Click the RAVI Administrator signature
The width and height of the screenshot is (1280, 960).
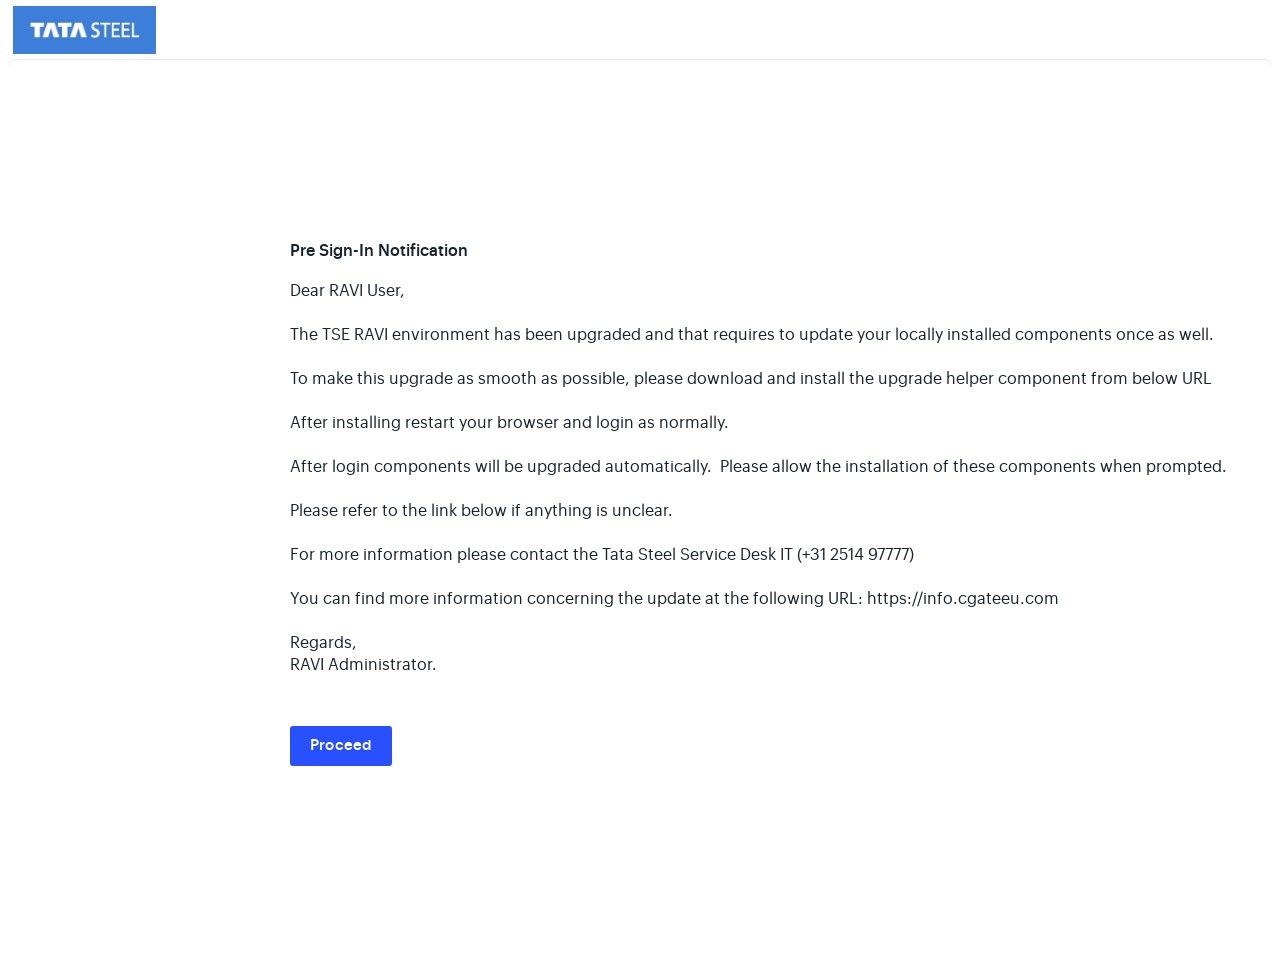pyautogui.click(x=362, y=664)
